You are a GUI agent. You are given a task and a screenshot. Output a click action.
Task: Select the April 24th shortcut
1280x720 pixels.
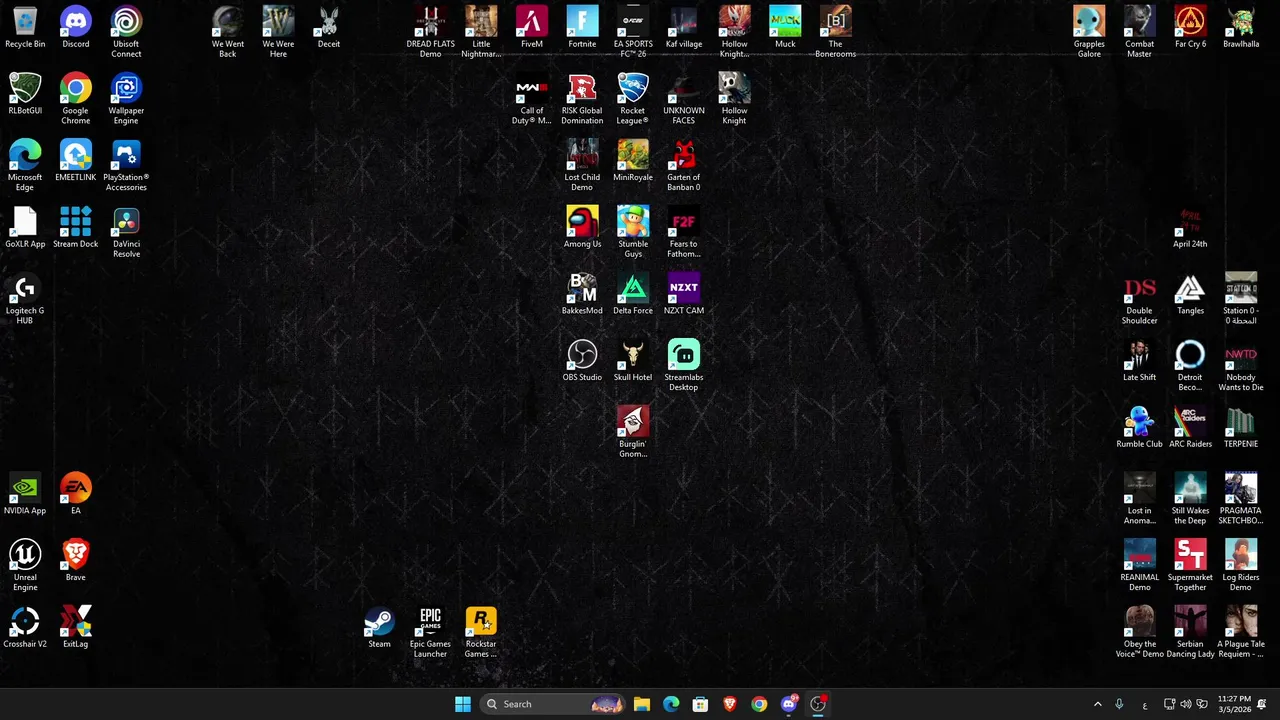[1190, 228]
